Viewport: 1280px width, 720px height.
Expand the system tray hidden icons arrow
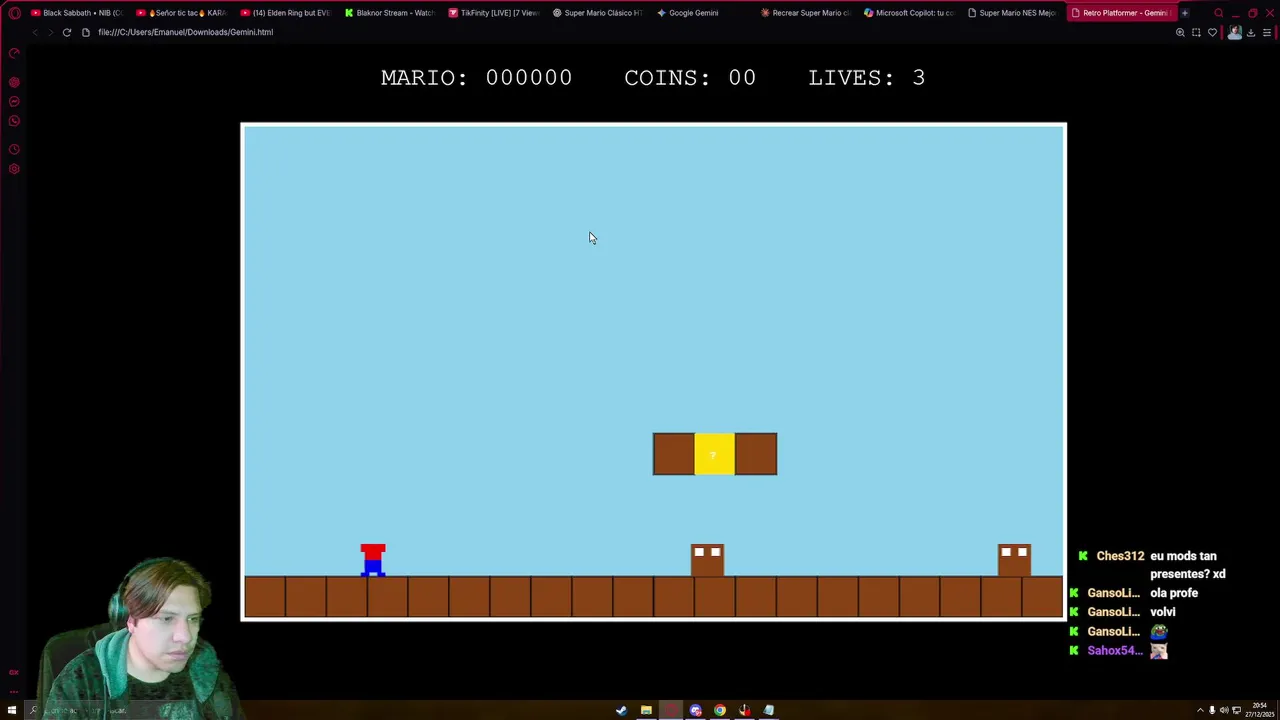pos(1200,711)
